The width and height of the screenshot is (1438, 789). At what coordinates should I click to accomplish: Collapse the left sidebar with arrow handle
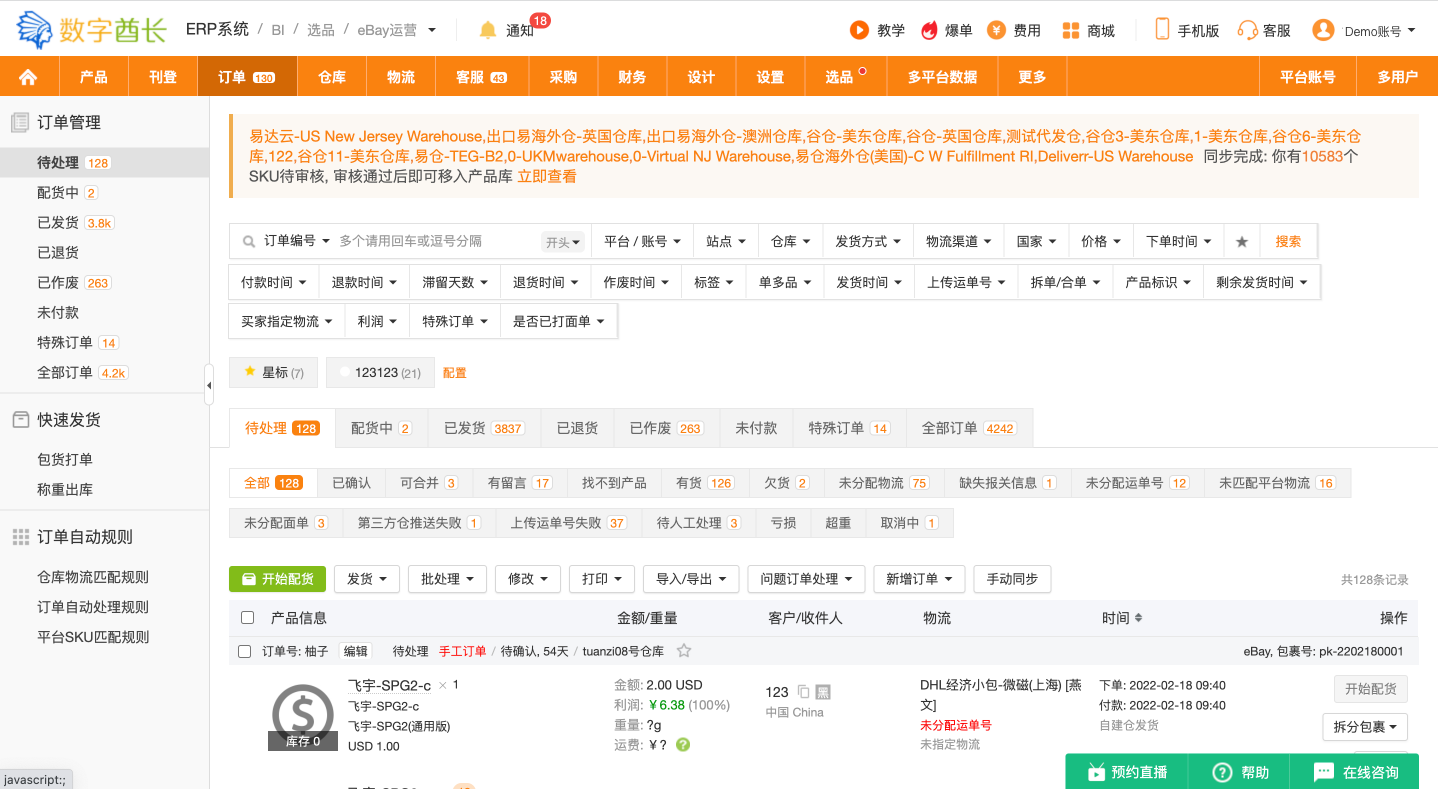[x=209, y=385]
